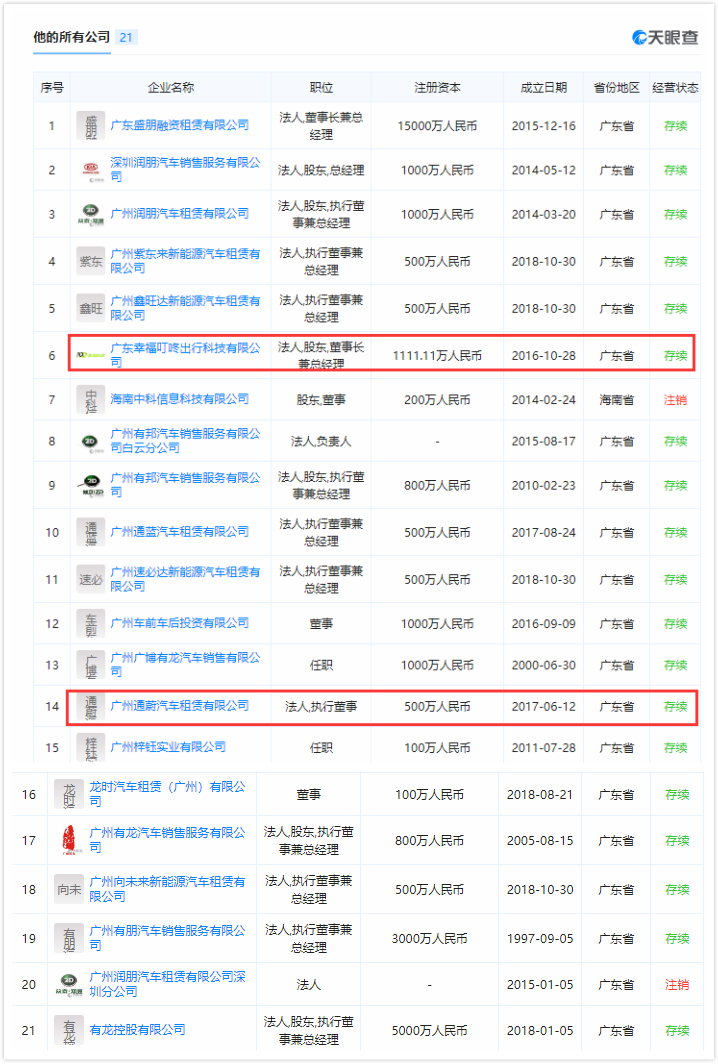Open 广州速必达新能源汽车租赁有限公司 link
This screenshot has height=1064, width=718.
click(185, 579)
